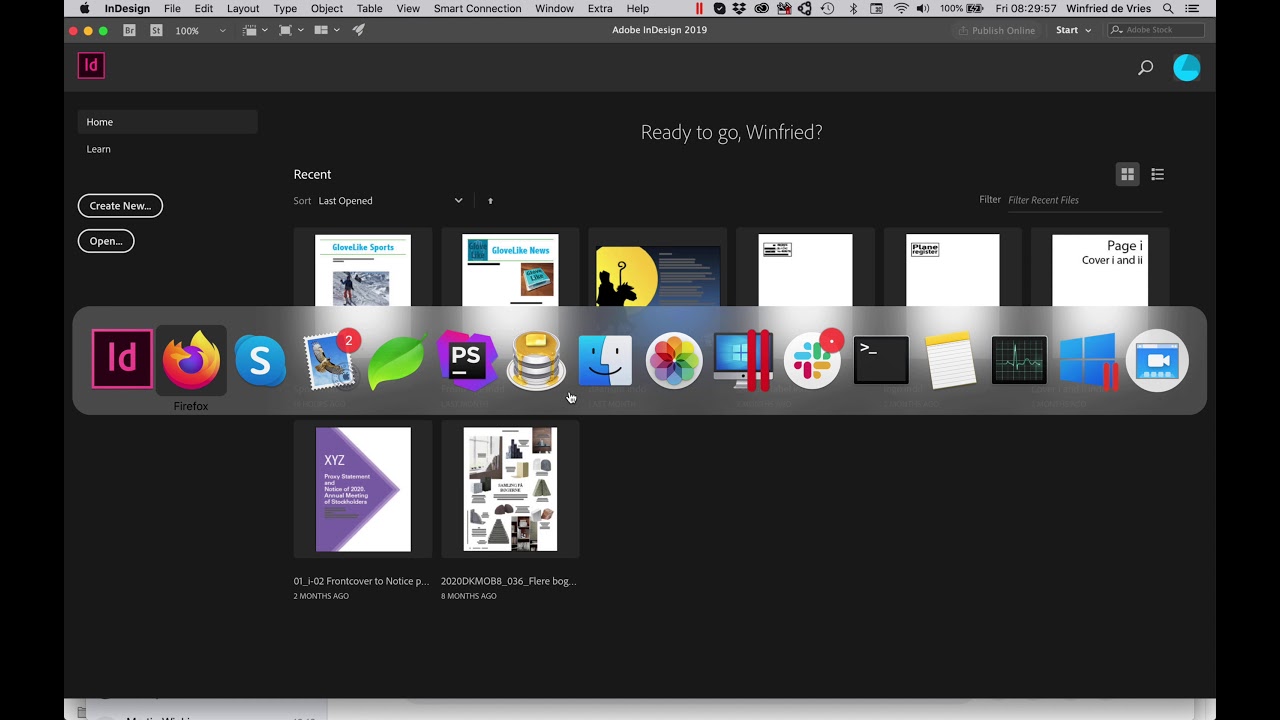Open the File menu
Image resolution: width=1280 pixels, height=720 pixels.
172,8
